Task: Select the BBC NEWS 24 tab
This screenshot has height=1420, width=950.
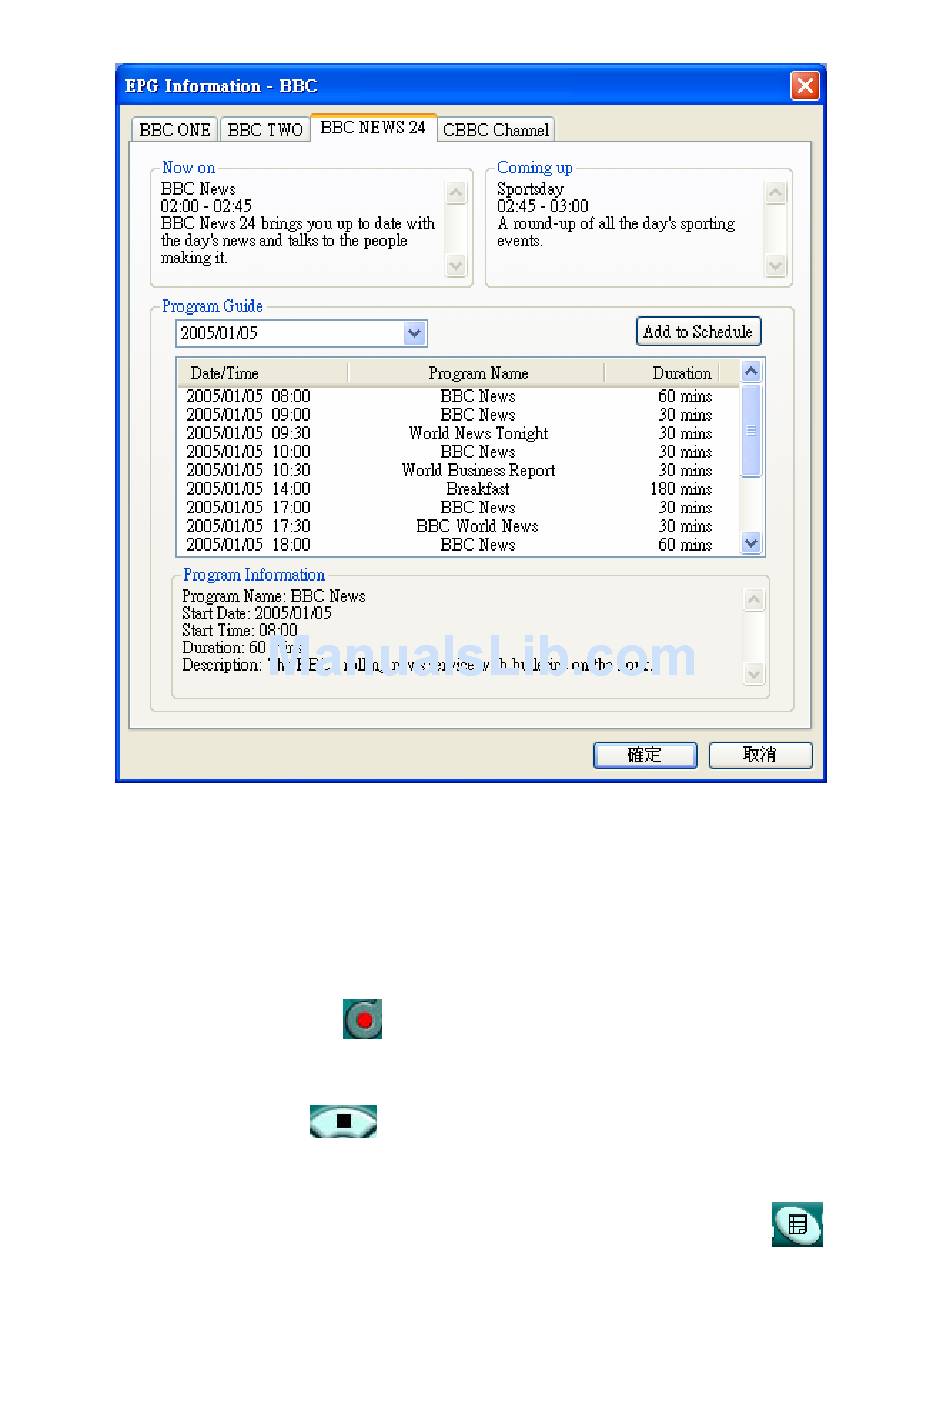Action: click(x=373, y=128)
